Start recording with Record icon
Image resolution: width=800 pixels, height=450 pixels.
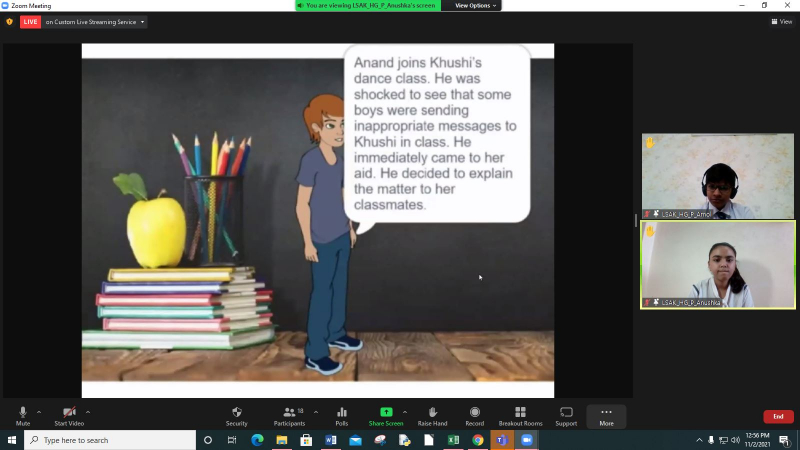pyautogui.click(x=474, y=415)
